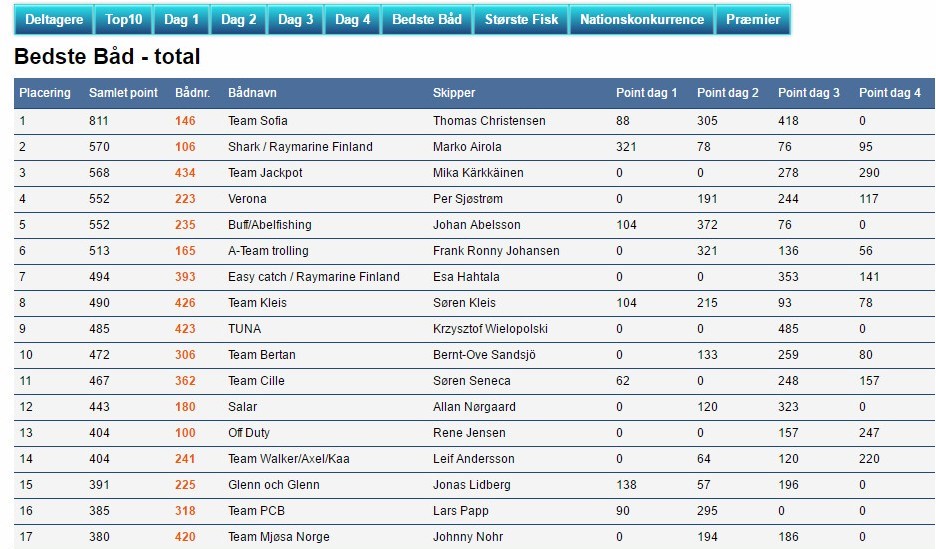Open the Præmier tab

pos(752,20)
